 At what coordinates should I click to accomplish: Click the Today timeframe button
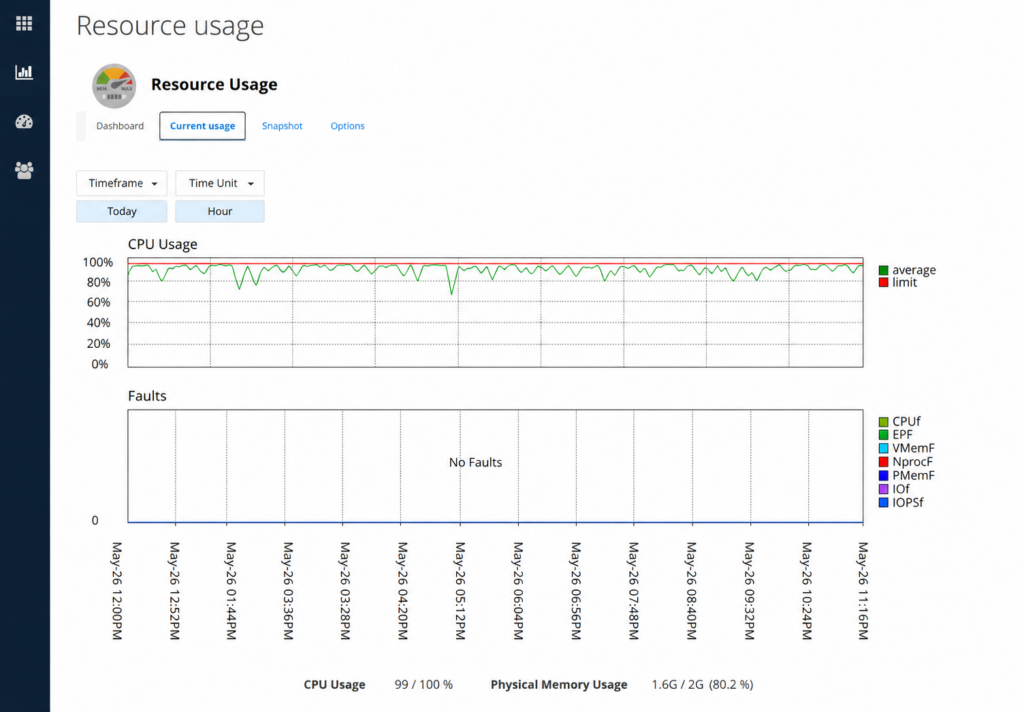click(x=122, y=212)
